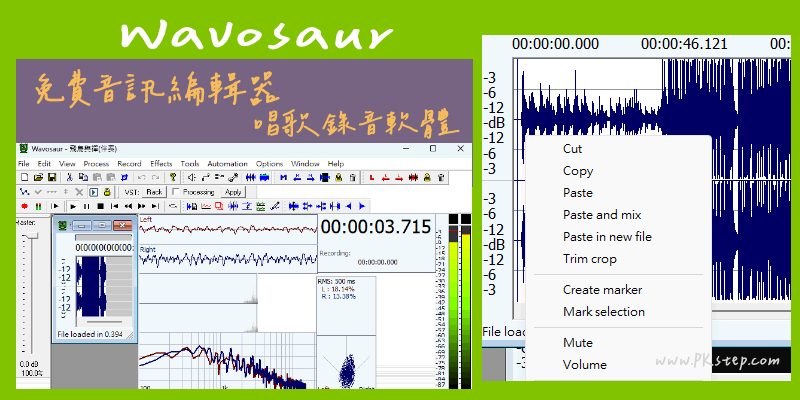Choose Copy in the context menu
The height and width of the screenshot is (400, 800).
tap(578, 171)
